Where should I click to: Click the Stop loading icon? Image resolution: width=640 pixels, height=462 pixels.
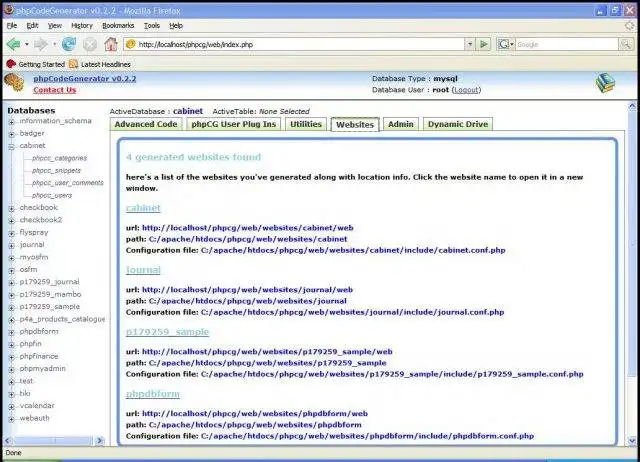[90, 44]
